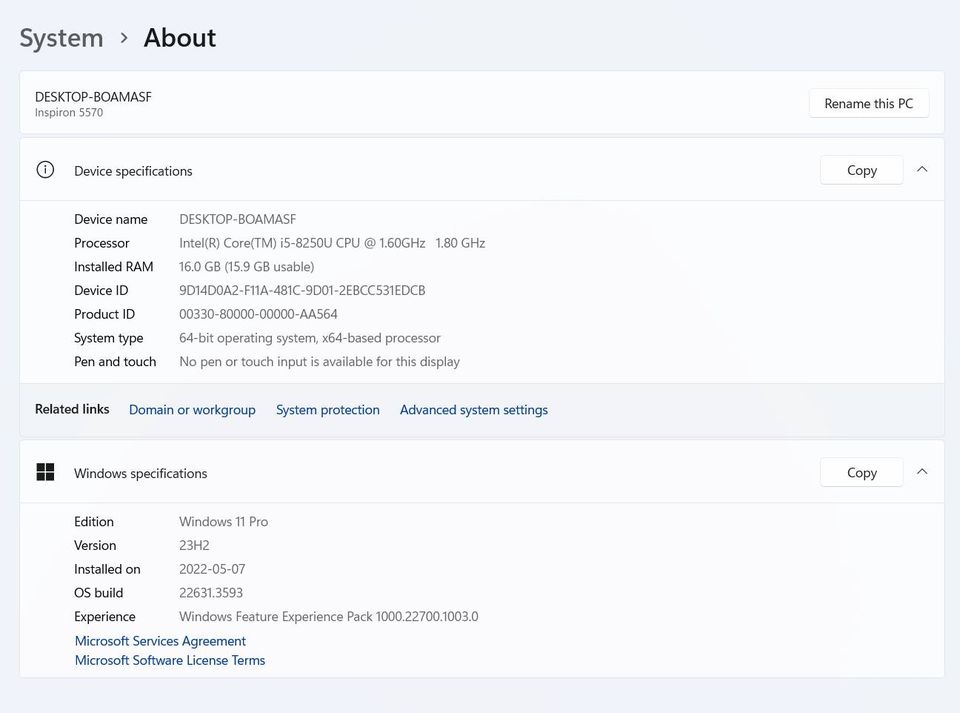
Task: Click the Device specifications info icon
Action: click(x=45, y=170)
